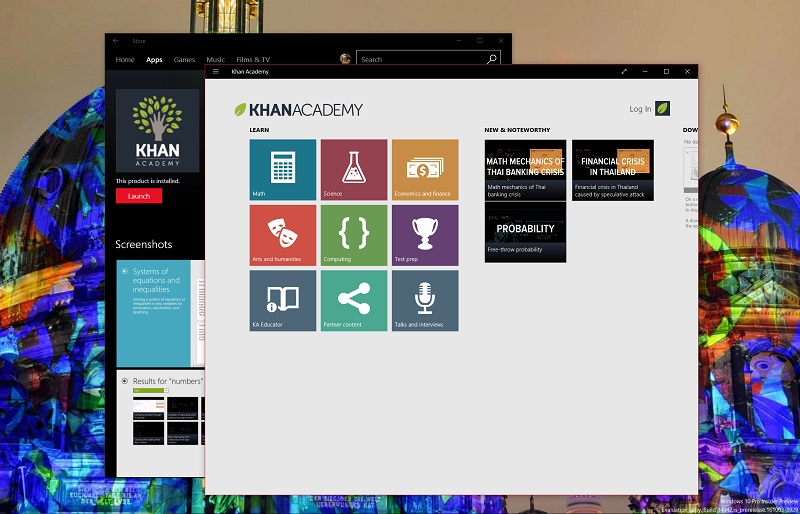Image resolution: width=800 pixels, height=514 pixels.
Task: Open the Test prep trophy tile
Action: [x=425, y=235]
